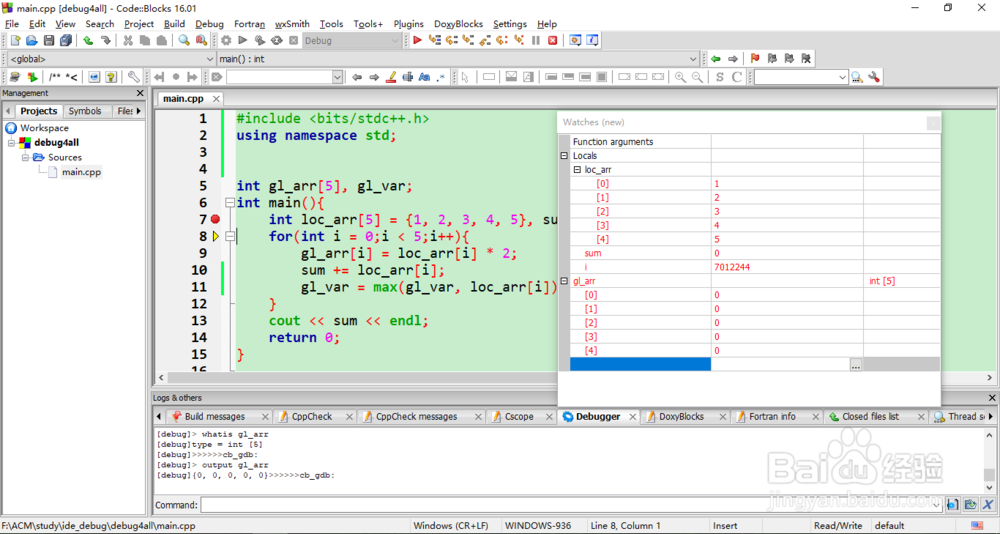The image size is (1000, 534).
Task: Open the Cscope log tab
Action: (519, 417)
